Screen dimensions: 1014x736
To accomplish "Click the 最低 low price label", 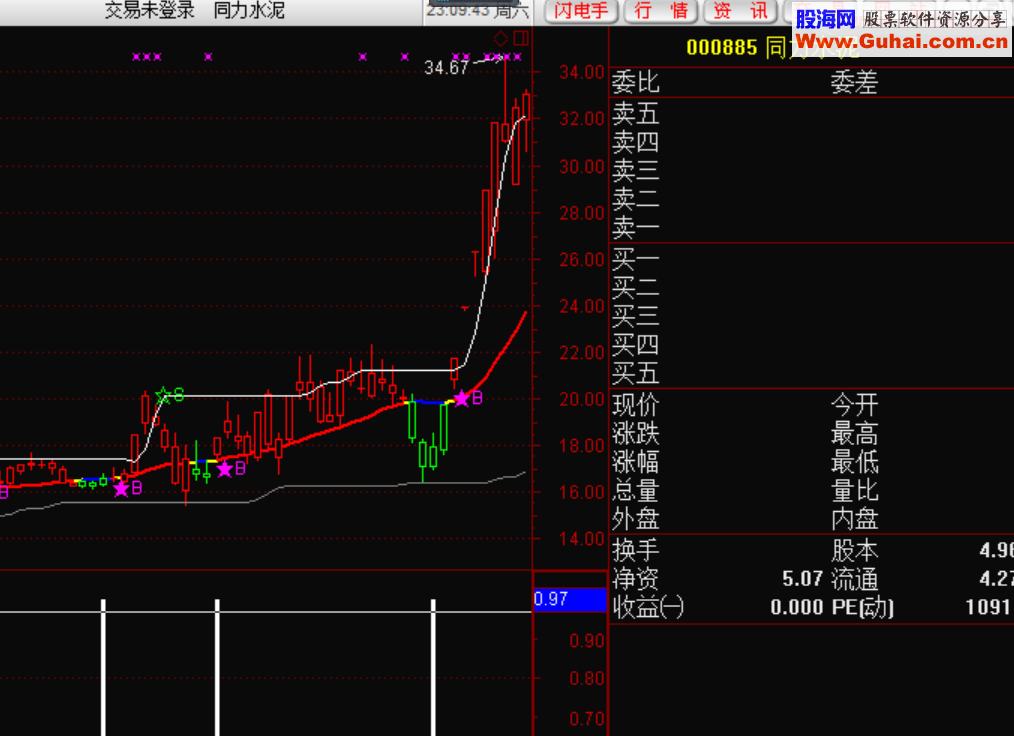I will 854,462.
